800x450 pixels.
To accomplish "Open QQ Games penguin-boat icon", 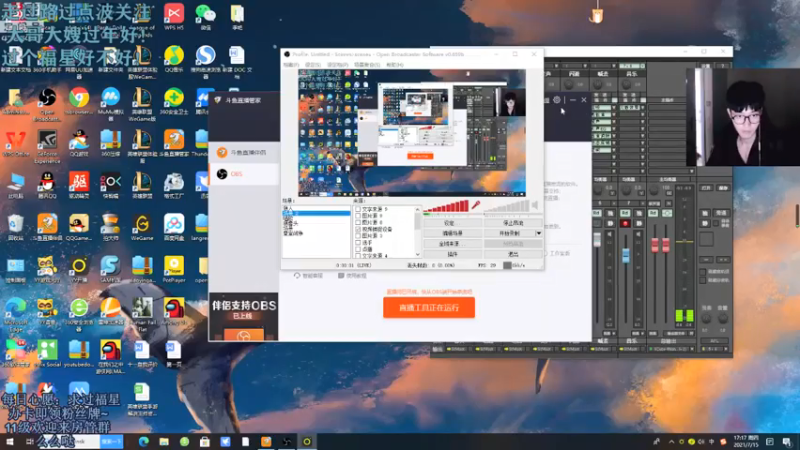I will [x=79, y=143].
